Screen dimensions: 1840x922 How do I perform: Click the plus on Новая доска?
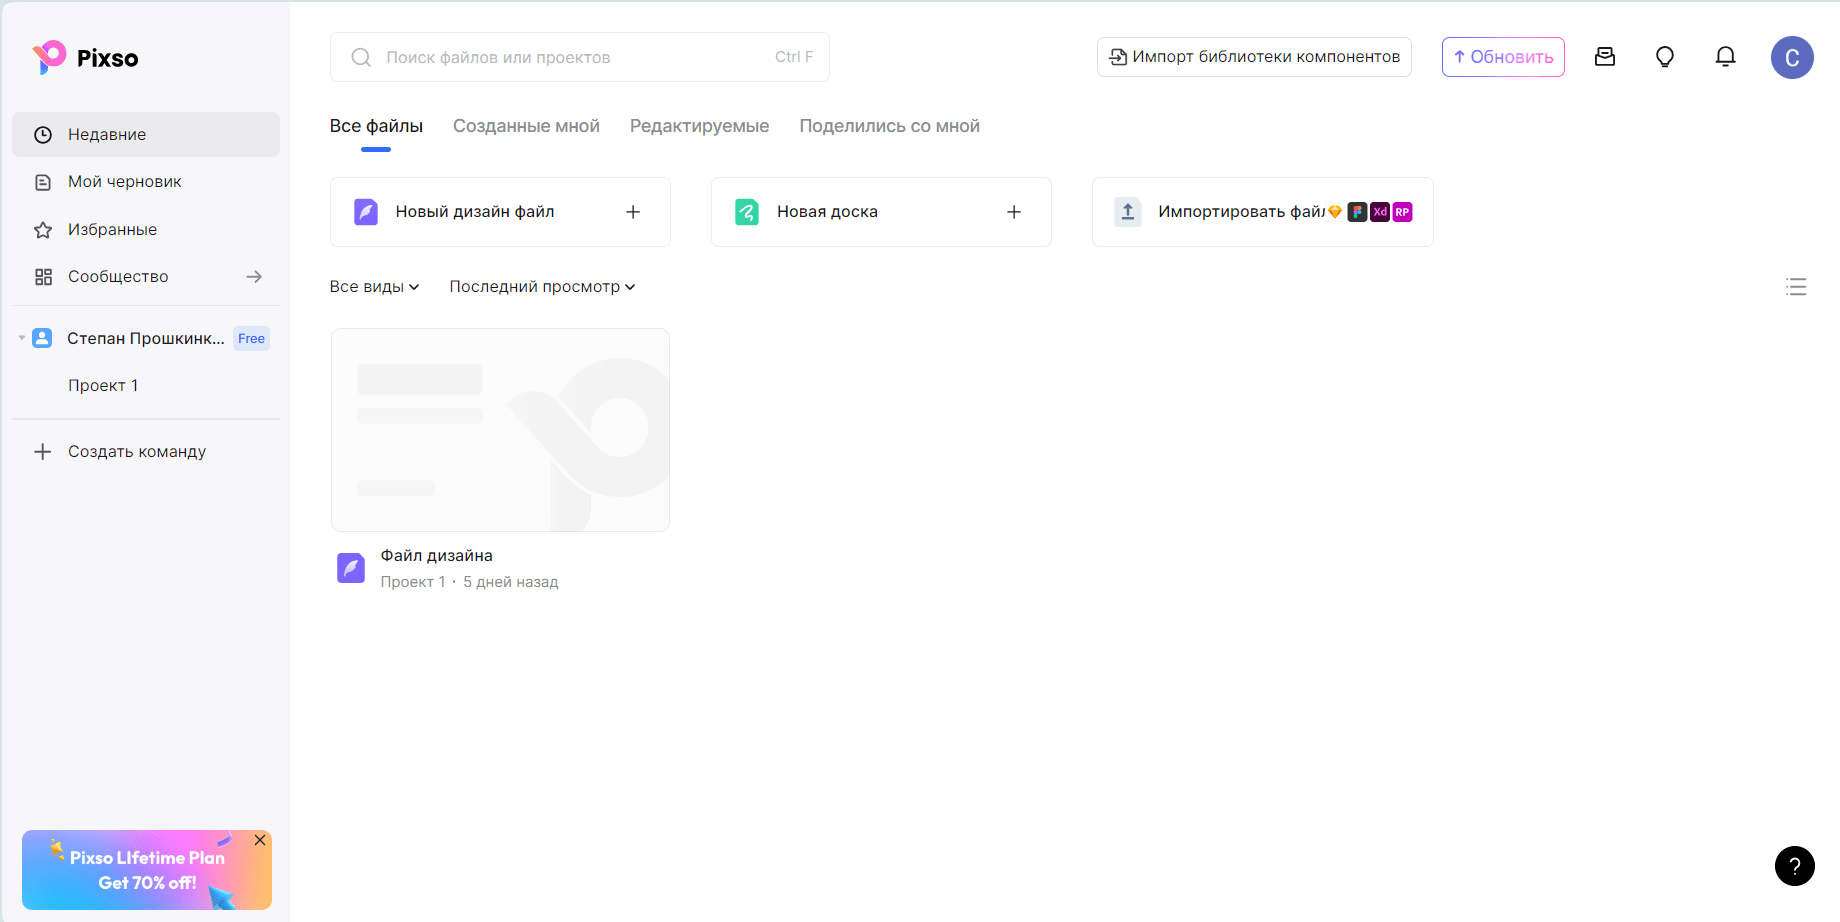[x=1014, y=212]
